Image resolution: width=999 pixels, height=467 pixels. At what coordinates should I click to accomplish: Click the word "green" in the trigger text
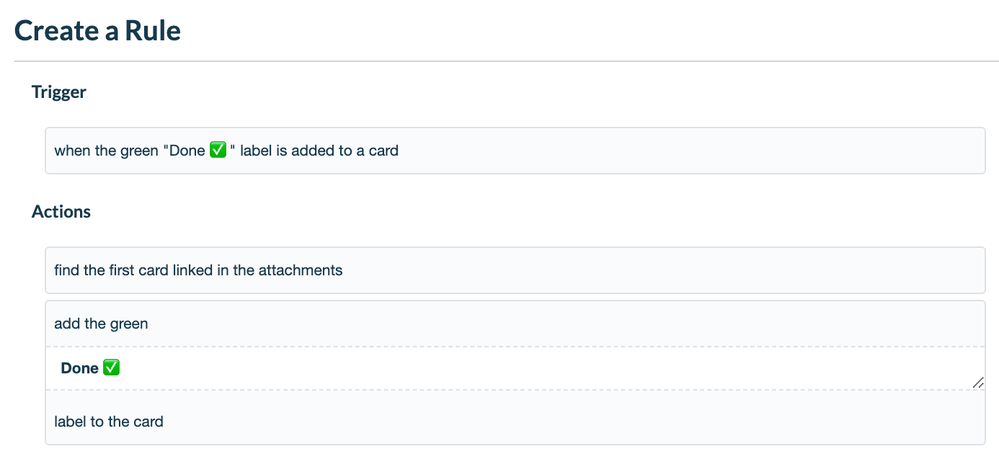[x=140, y=151]
